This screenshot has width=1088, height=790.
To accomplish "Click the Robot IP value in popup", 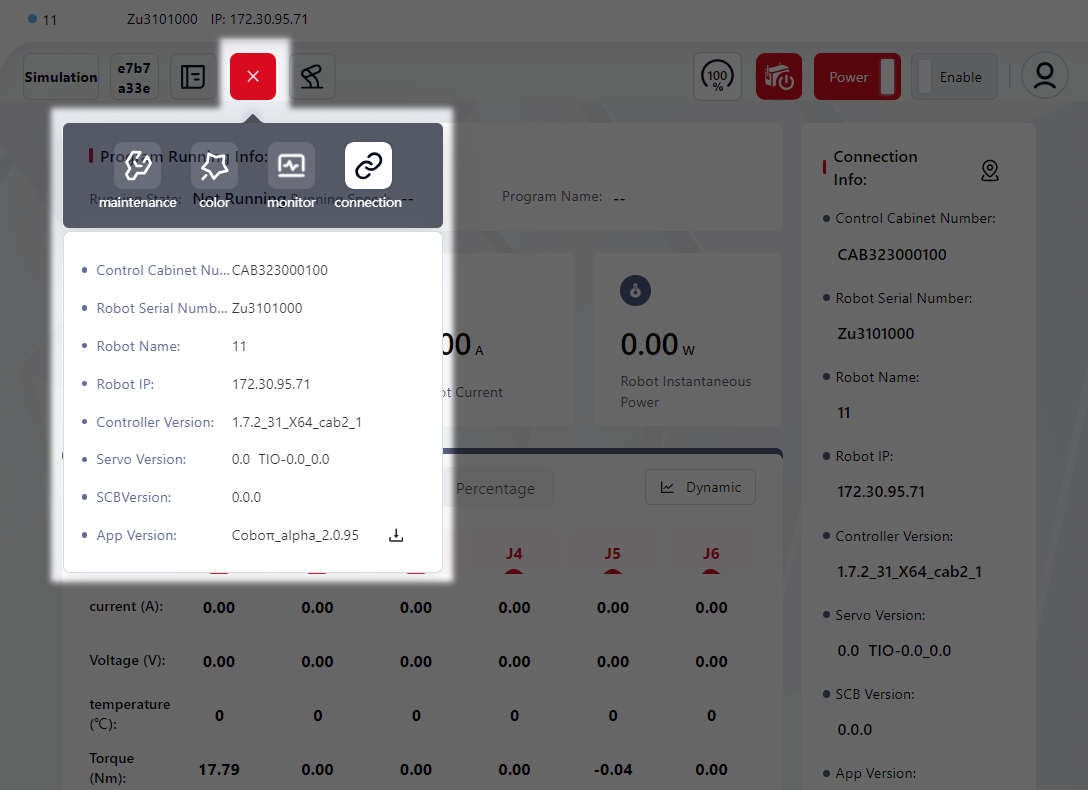I will pyautogui.click(x=271, y=384).
